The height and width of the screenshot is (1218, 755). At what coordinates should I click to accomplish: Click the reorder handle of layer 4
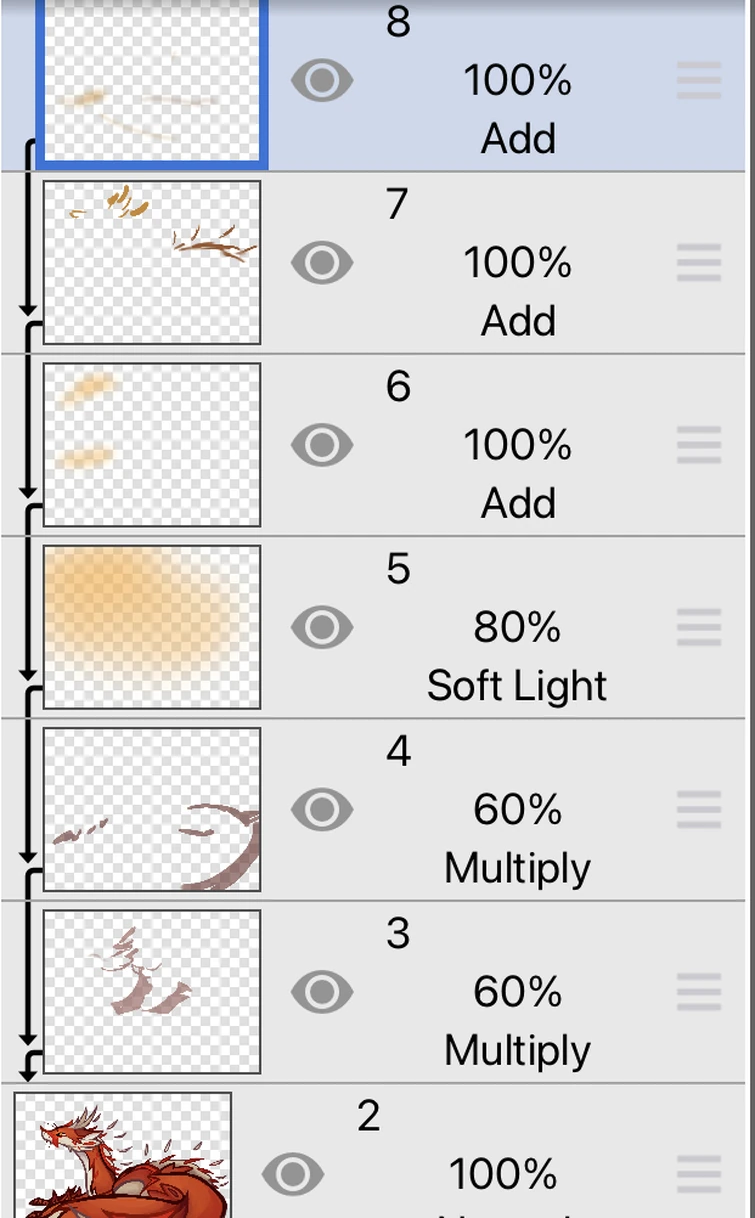point(699,809)
